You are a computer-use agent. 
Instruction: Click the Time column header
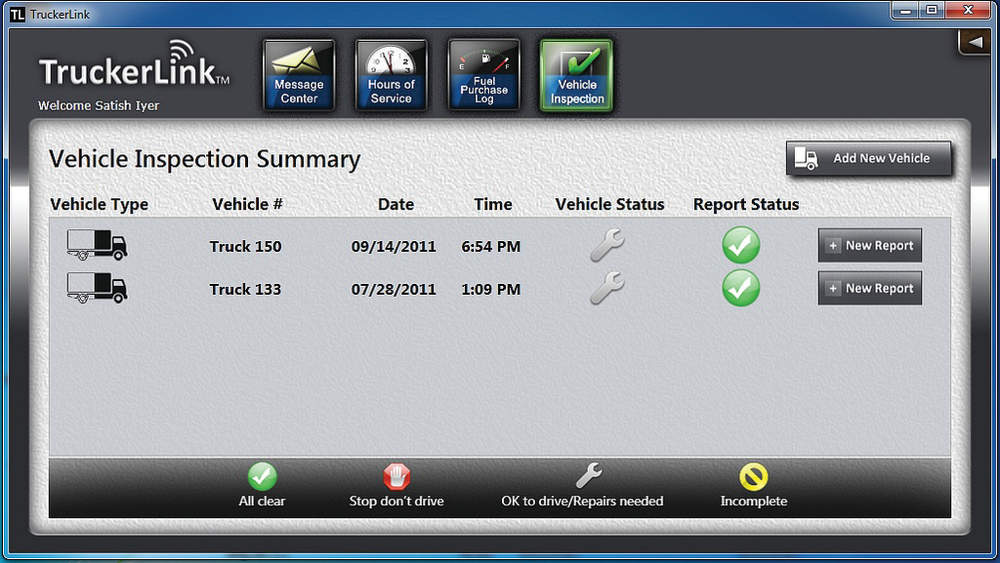click(493, 204)
